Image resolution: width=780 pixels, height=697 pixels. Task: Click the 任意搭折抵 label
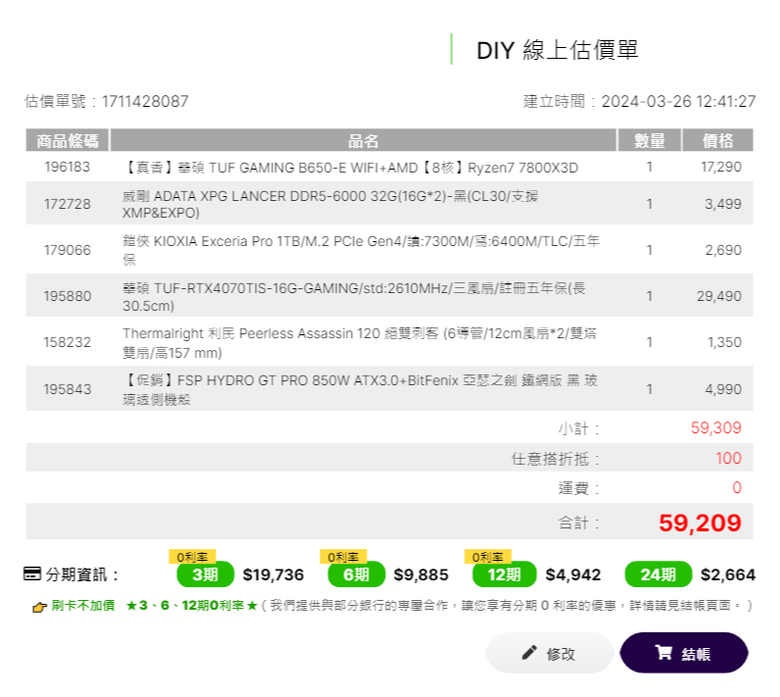pos(555,459)
